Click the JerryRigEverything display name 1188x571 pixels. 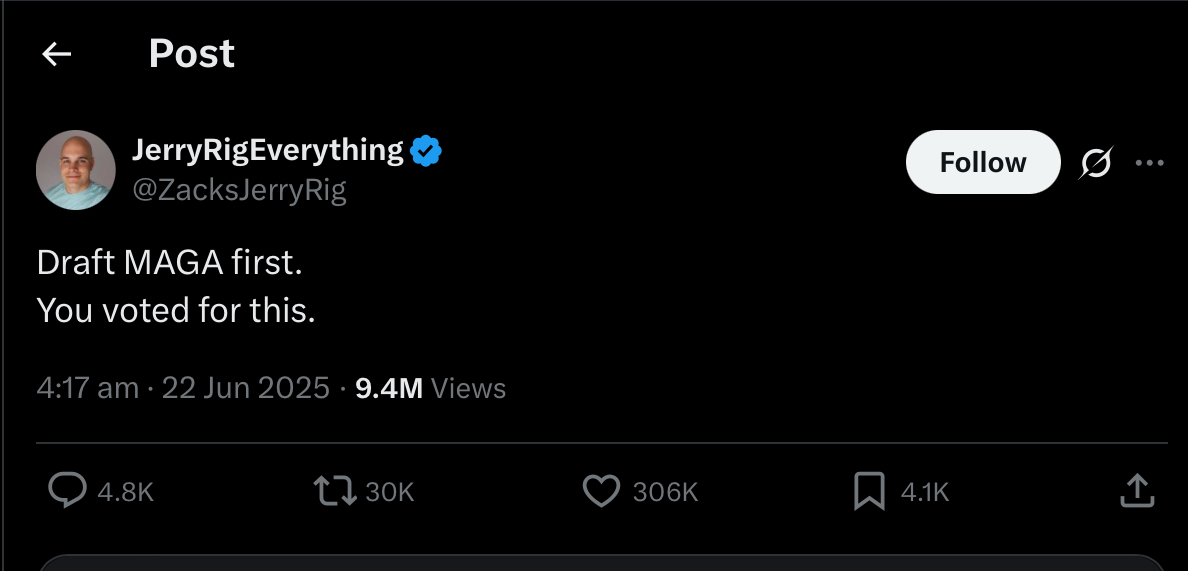267,150
